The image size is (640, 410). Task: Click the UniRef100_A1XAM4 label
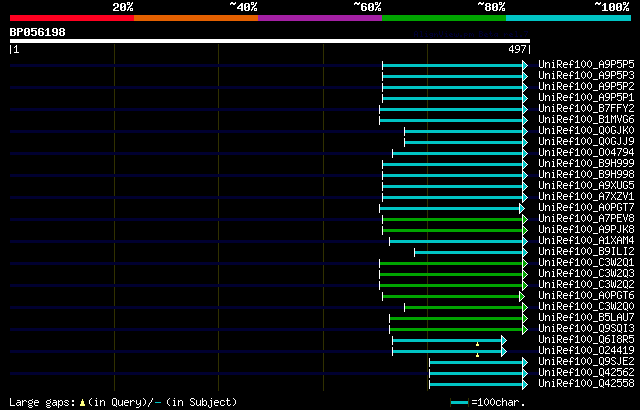586,241
